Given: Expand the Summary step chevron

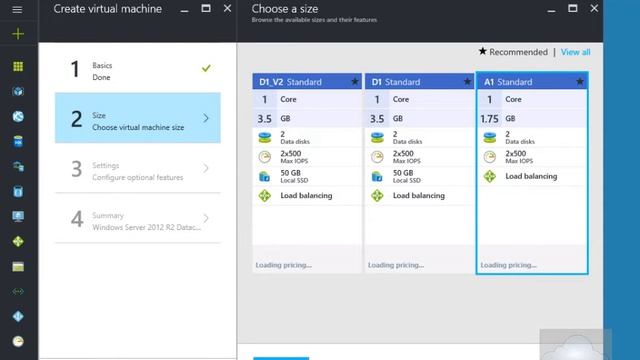Looking at the screenshot, I should coord(206,218).
